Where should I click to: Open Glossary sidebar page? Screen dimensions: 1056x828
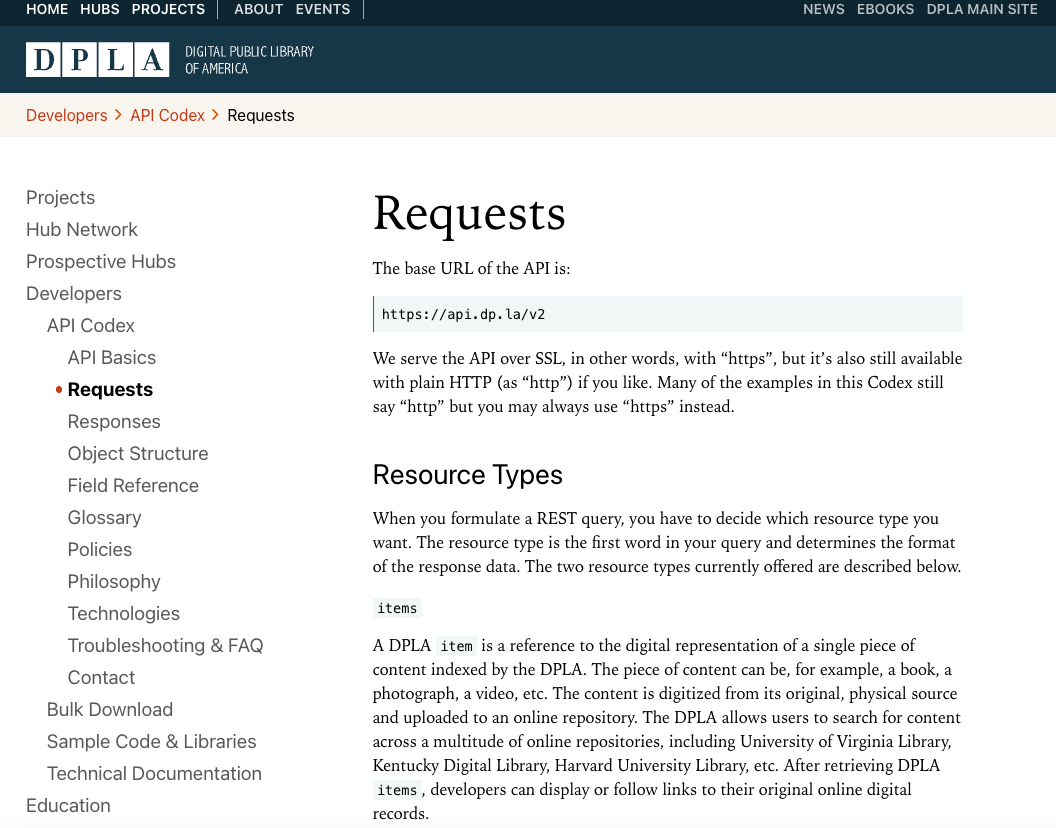point(104,517)
